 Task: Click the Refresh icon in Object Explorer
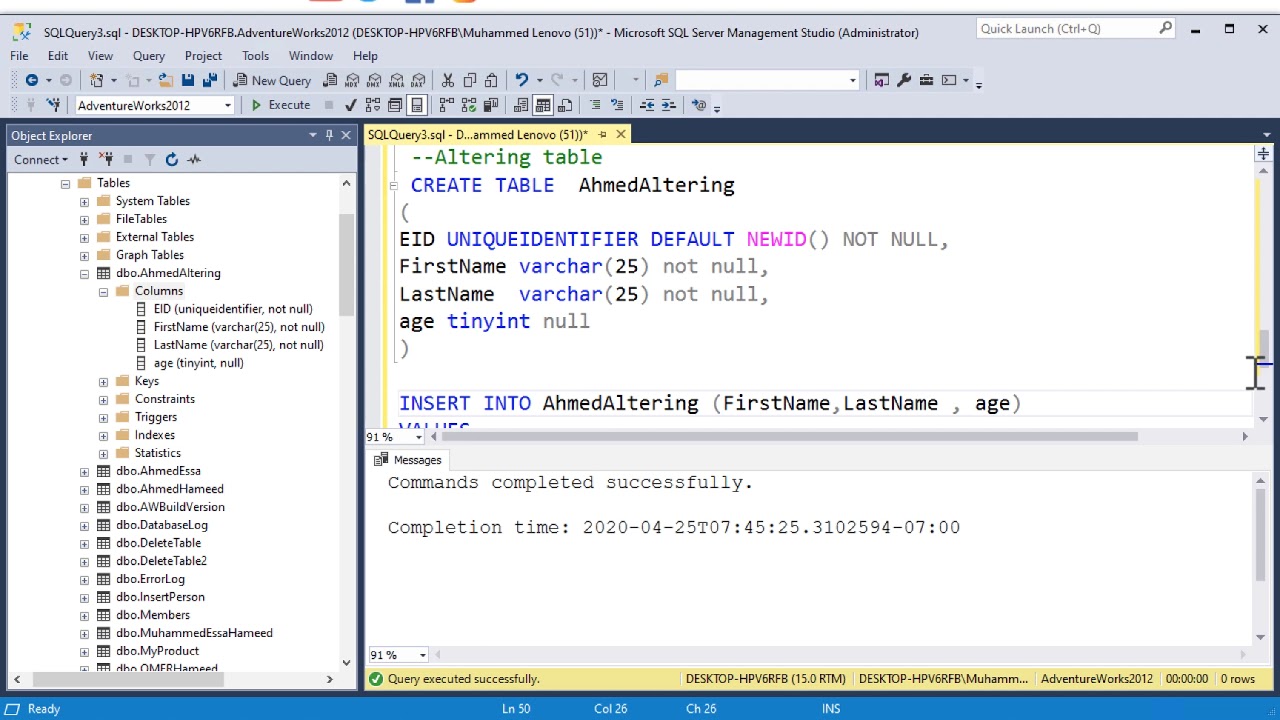coord(172,159)
